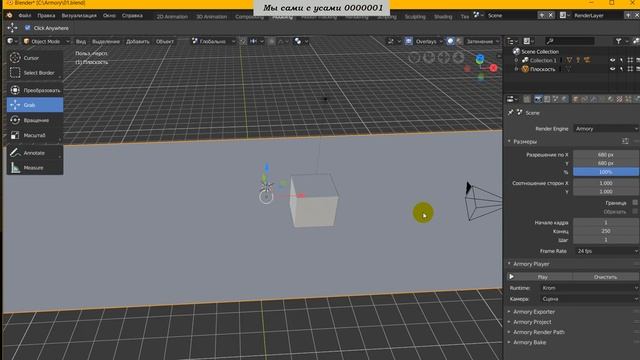Viewport: 640px width, 360px height.
Task: Open the Правка menu
Action: pos(46,16)
